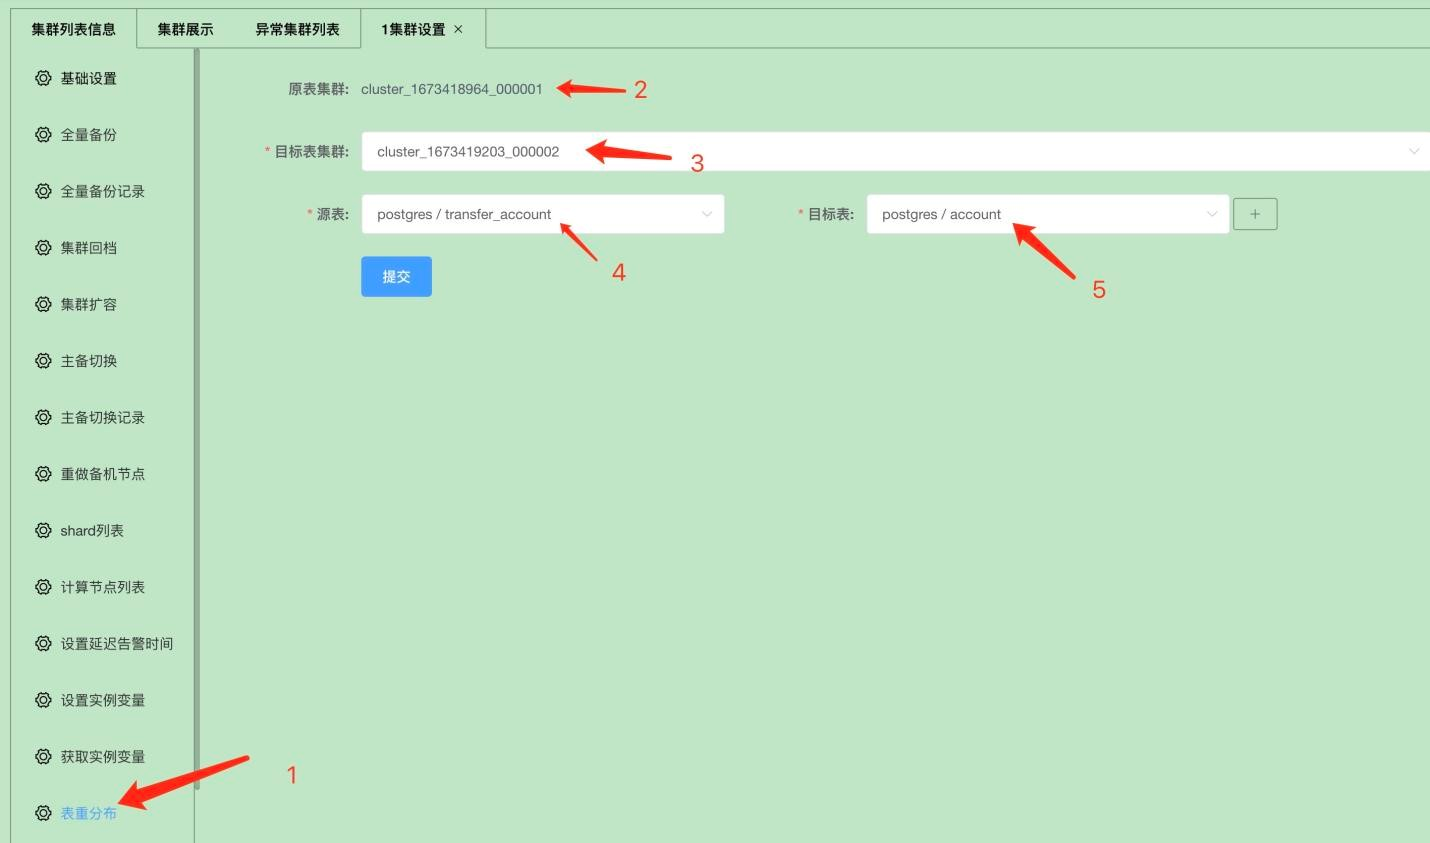This screenshot has height=843, width=1430.
Task: Switch to the 集群列表信息 tab
Action: pos(73,29)
